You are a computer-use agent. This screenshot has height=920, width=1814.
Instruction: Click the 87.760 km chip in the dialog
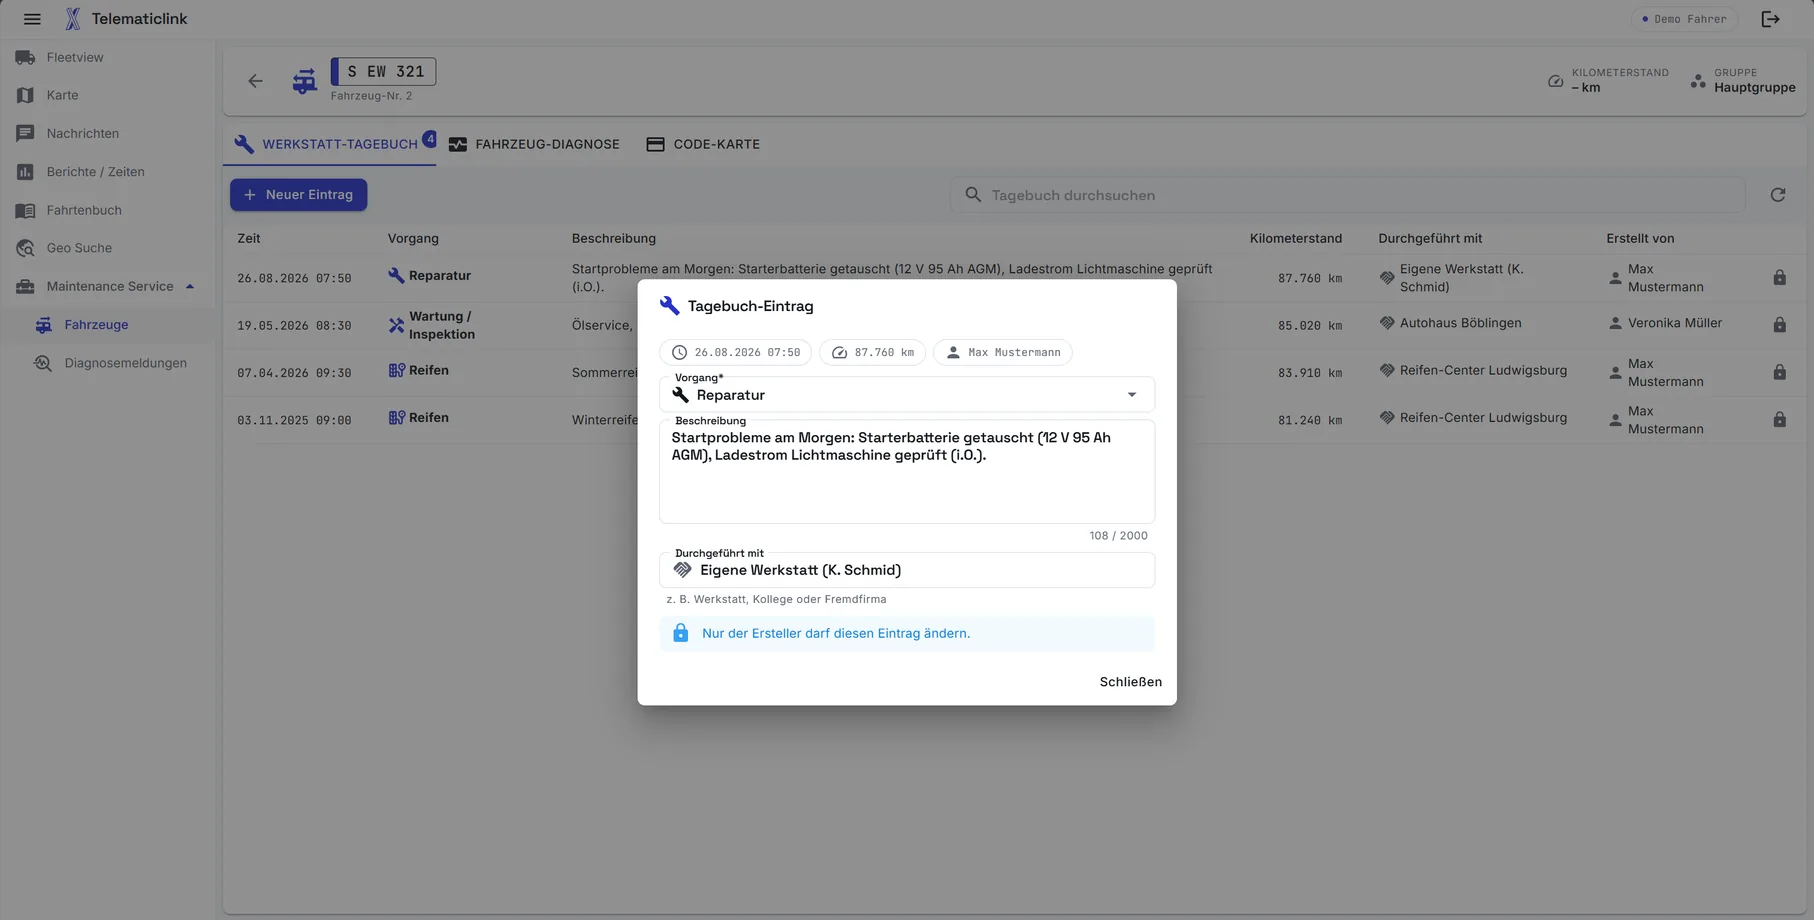tap(873, 352)
